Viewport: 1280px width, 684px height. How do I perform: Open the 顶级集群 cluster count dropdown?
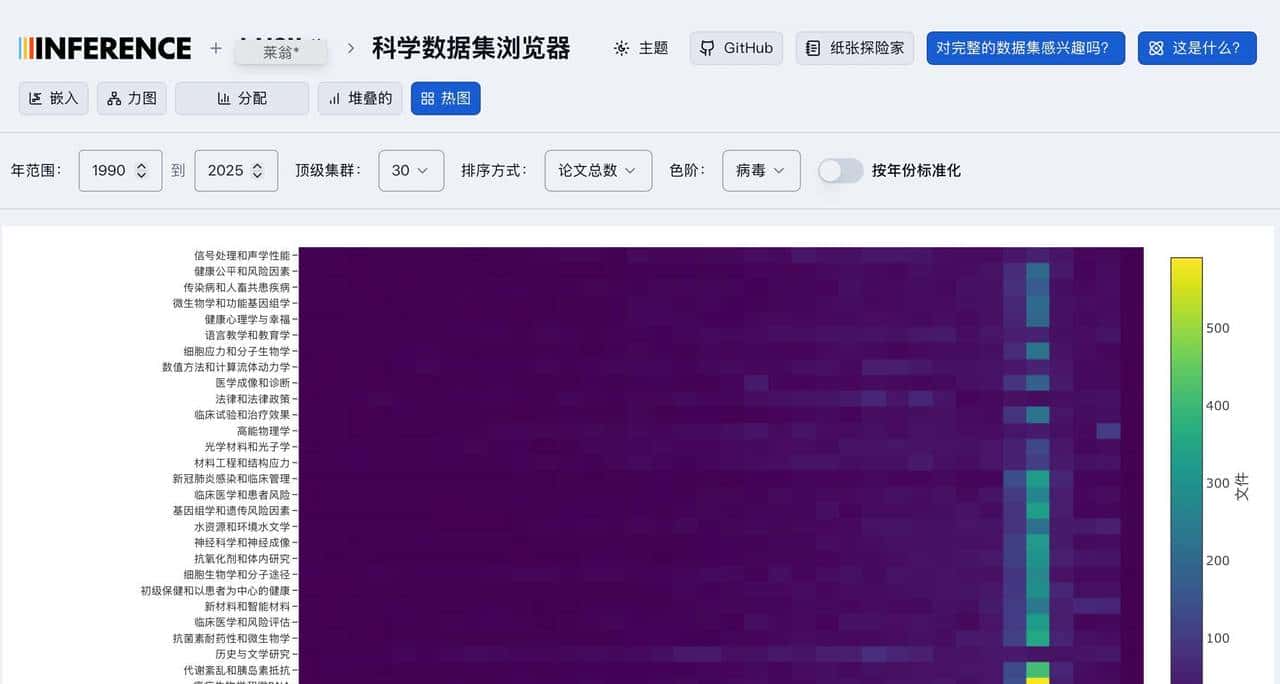point(410,170)
